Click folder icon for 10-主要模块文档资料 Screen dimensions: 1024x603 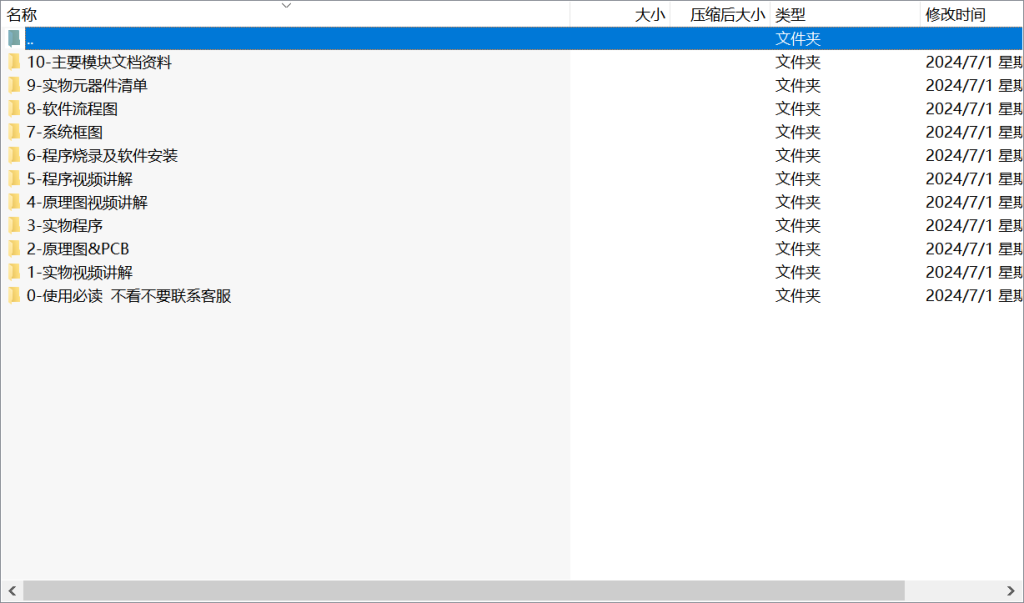[14, 62]
